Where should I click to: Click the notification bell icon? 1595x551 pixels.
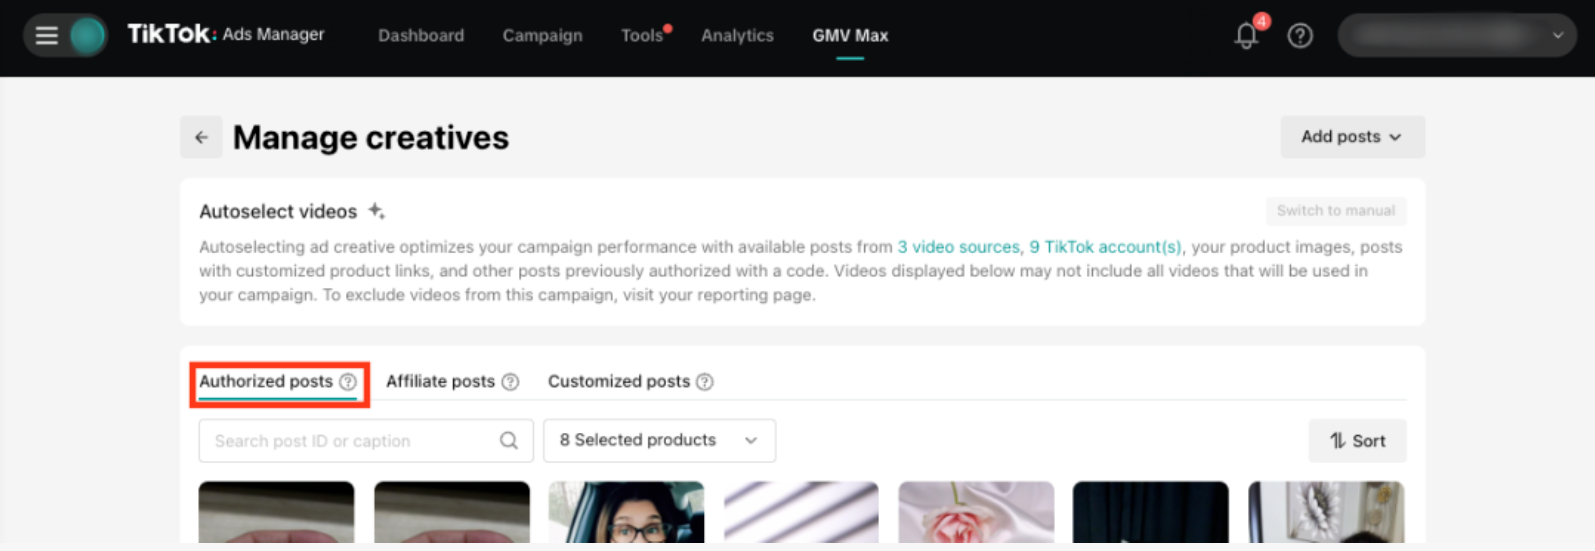pos(1246,36)
